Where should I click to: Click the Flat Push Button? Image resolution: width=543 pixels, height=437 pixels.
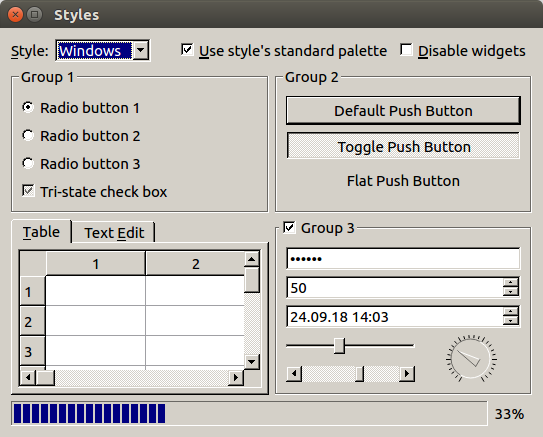tap(403, 181)
